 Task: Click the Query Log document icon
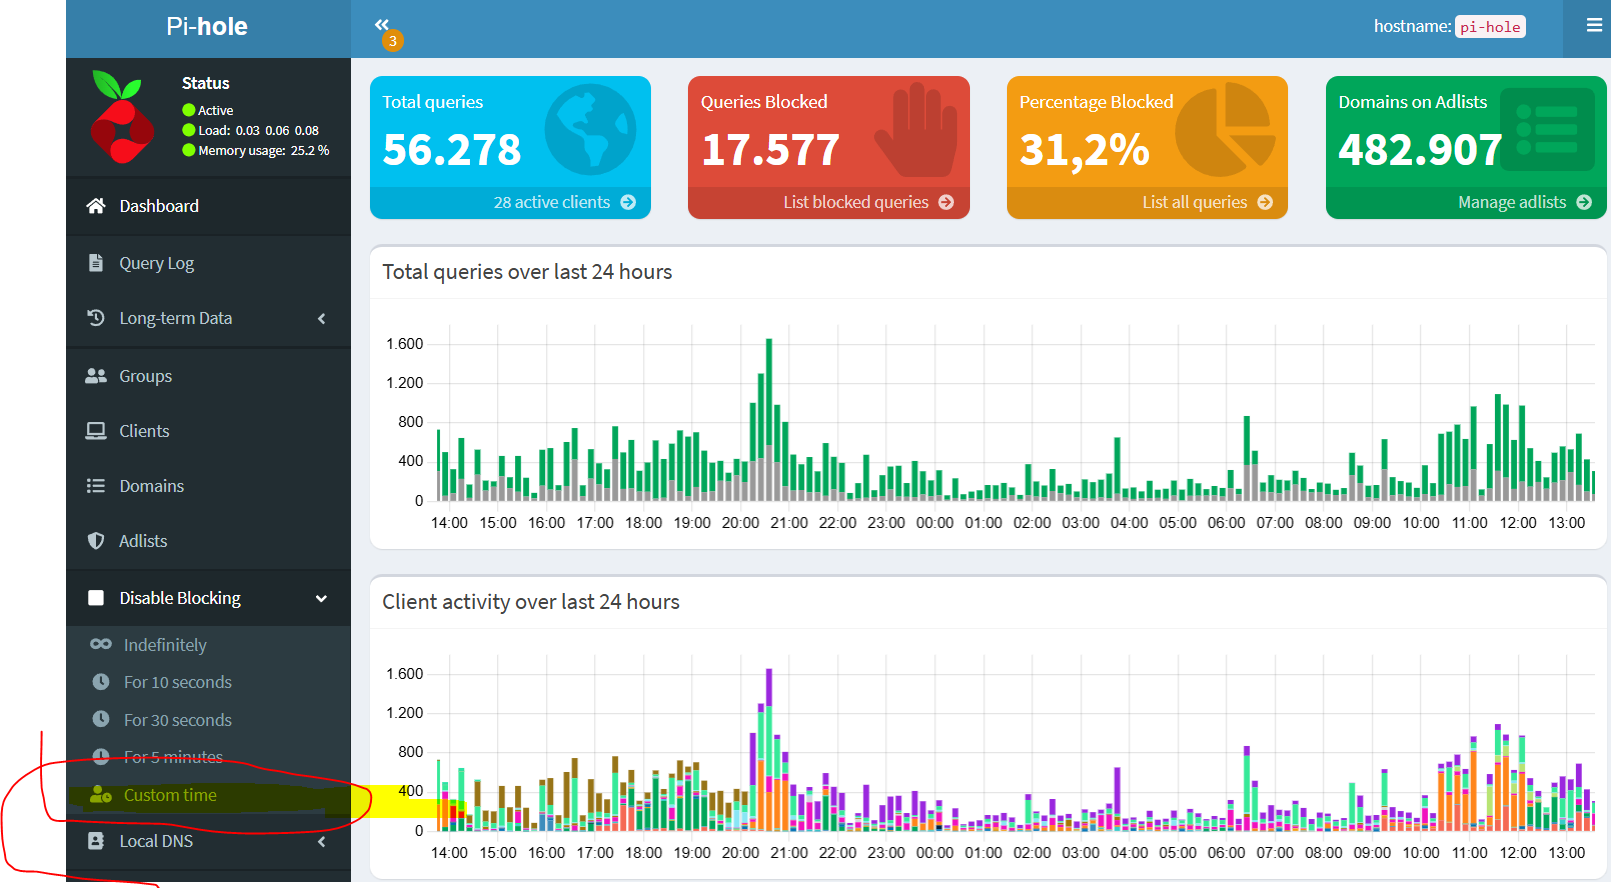[x=96, y=263]
